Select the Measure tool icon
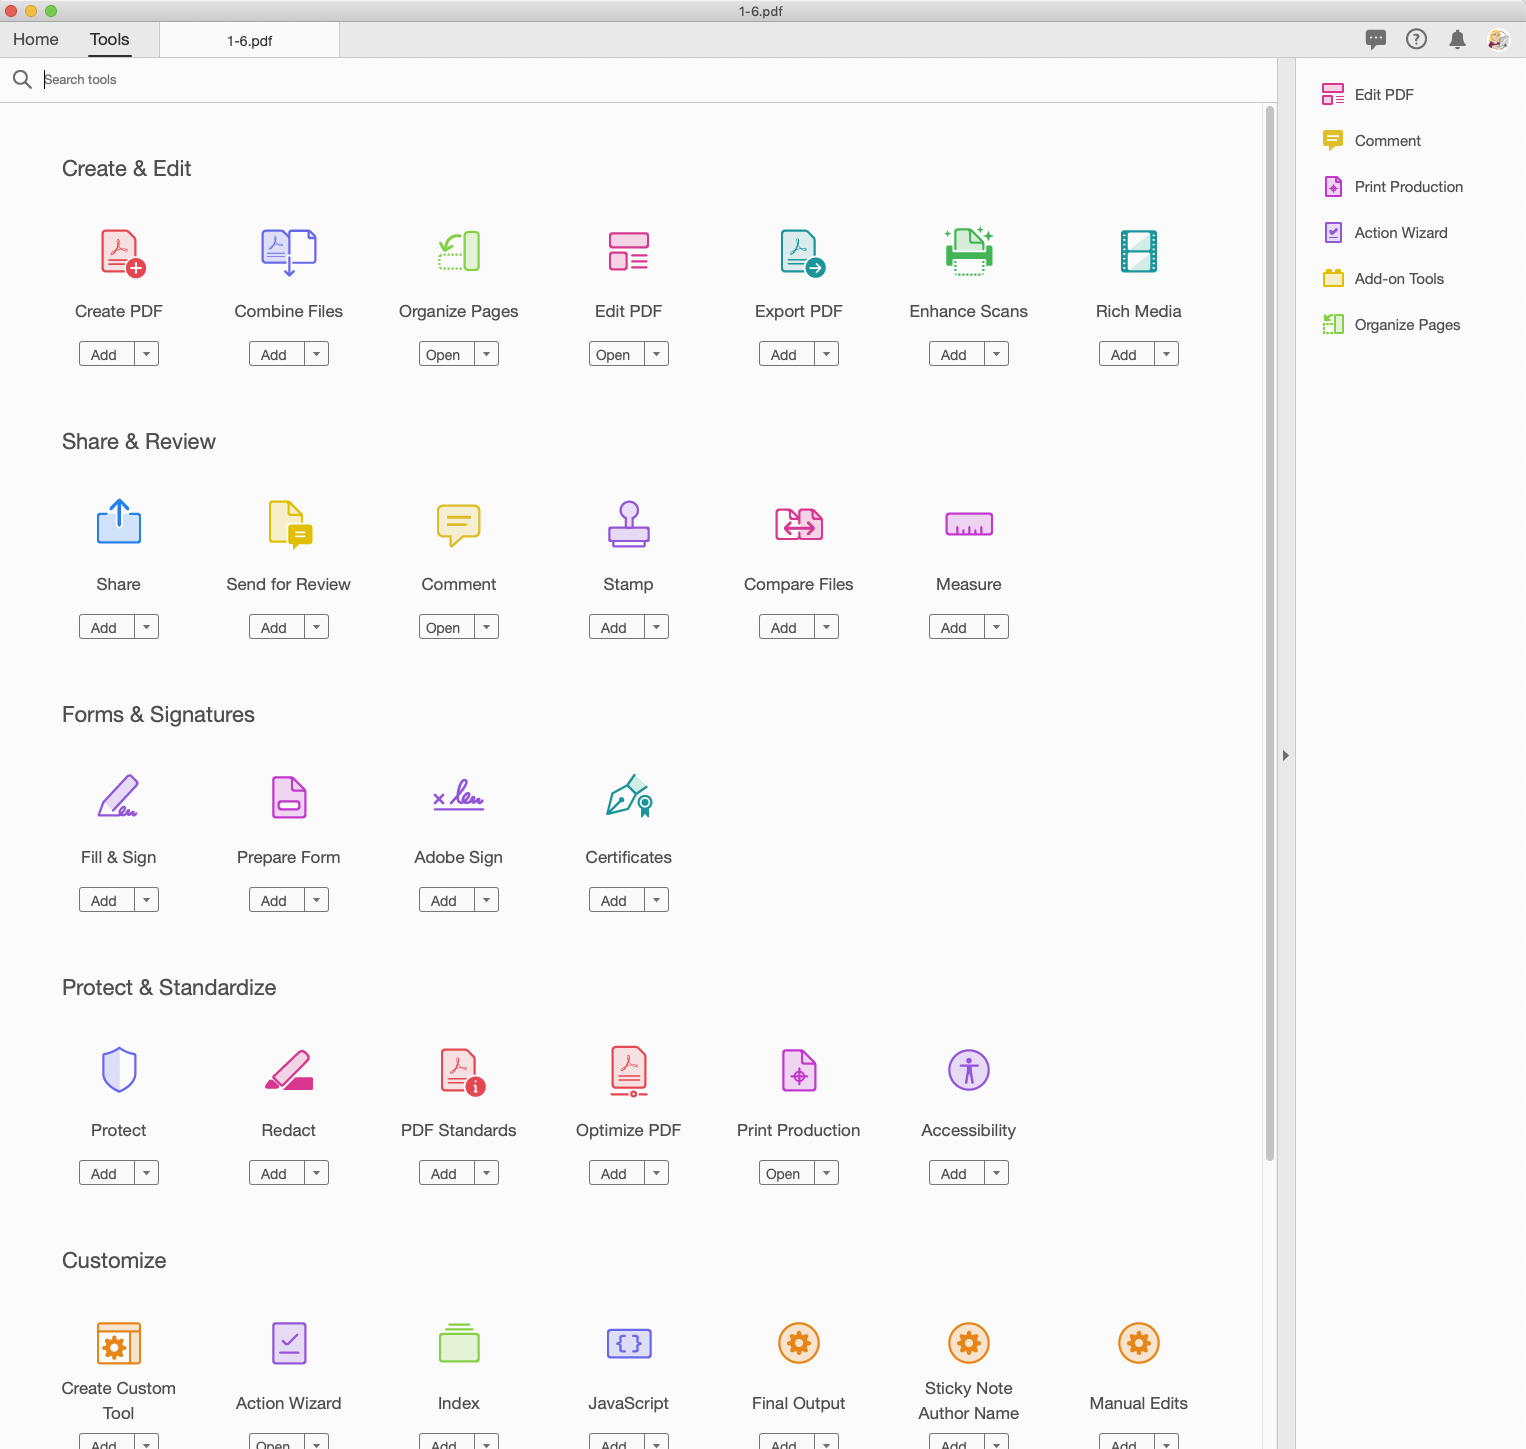Image resolution: width=1526 pixels, height=1449 pixels. [x=969, y=524]
